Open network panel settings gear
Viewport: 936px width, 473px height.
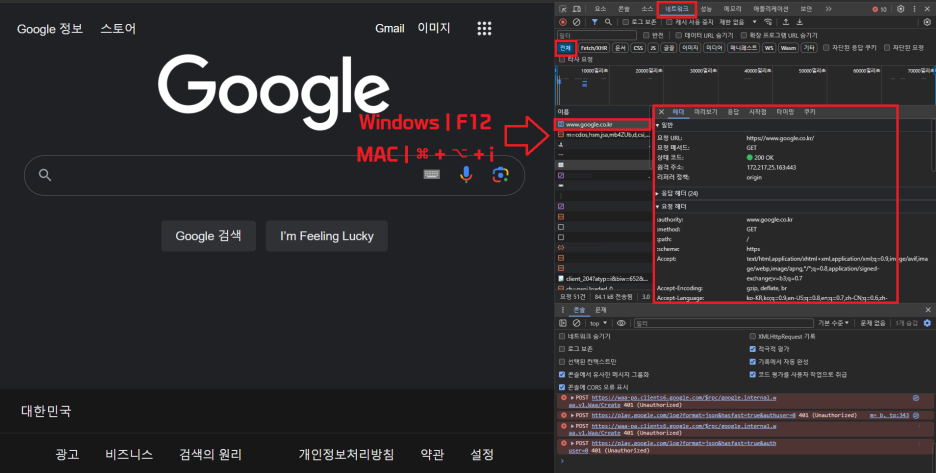coord(927,22)
